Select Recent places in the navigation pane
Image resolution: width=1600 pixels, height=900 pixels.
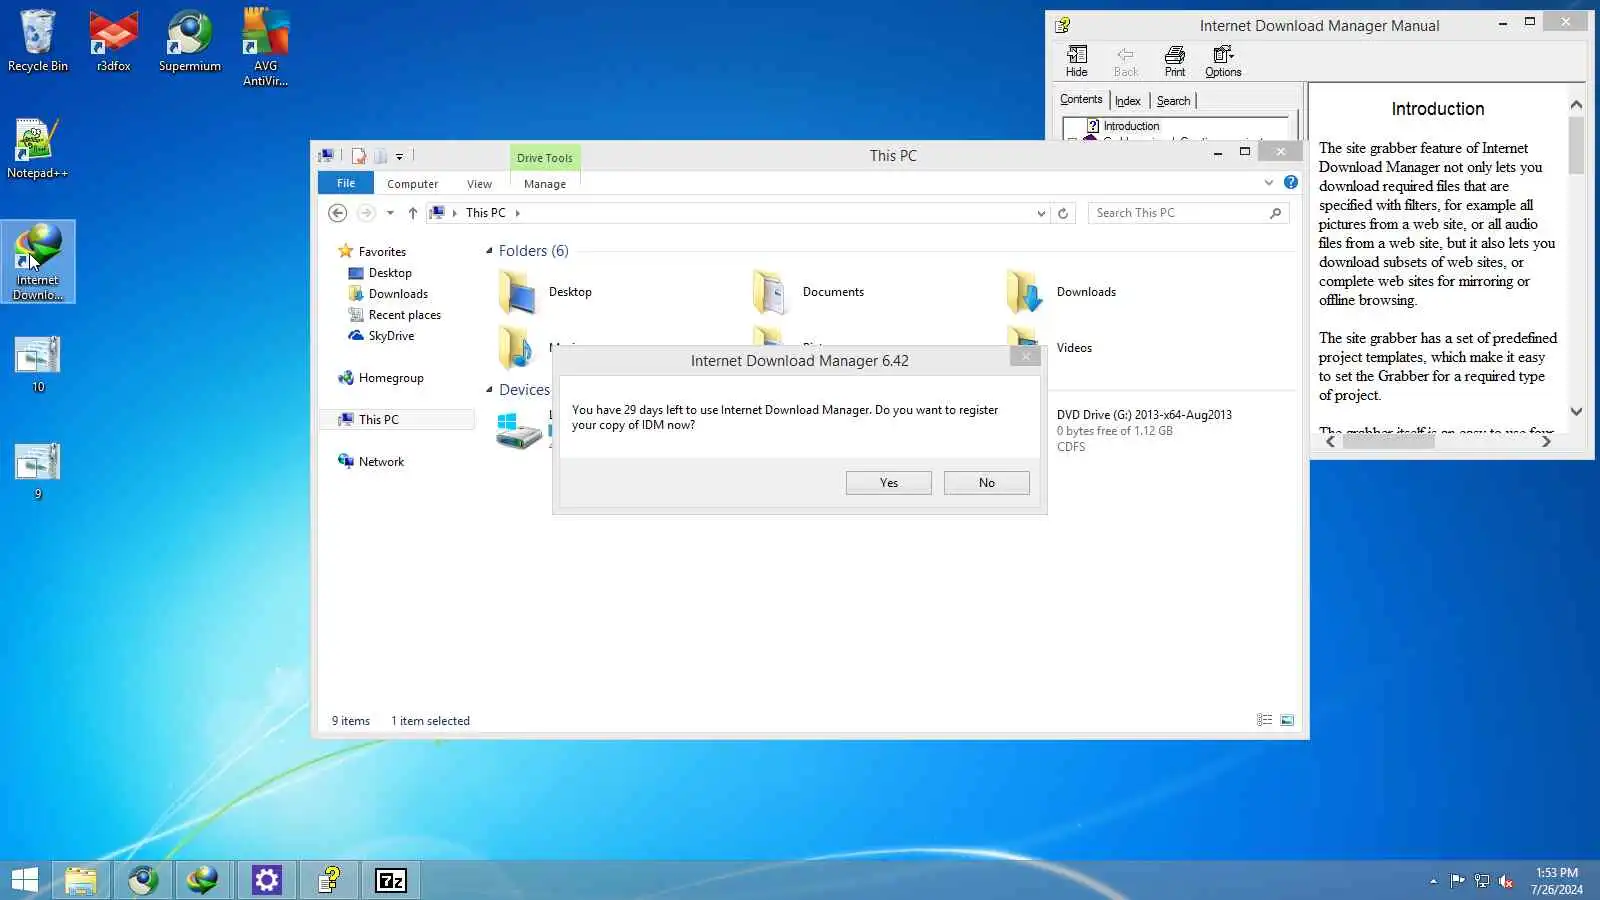[x=404, y=315]
